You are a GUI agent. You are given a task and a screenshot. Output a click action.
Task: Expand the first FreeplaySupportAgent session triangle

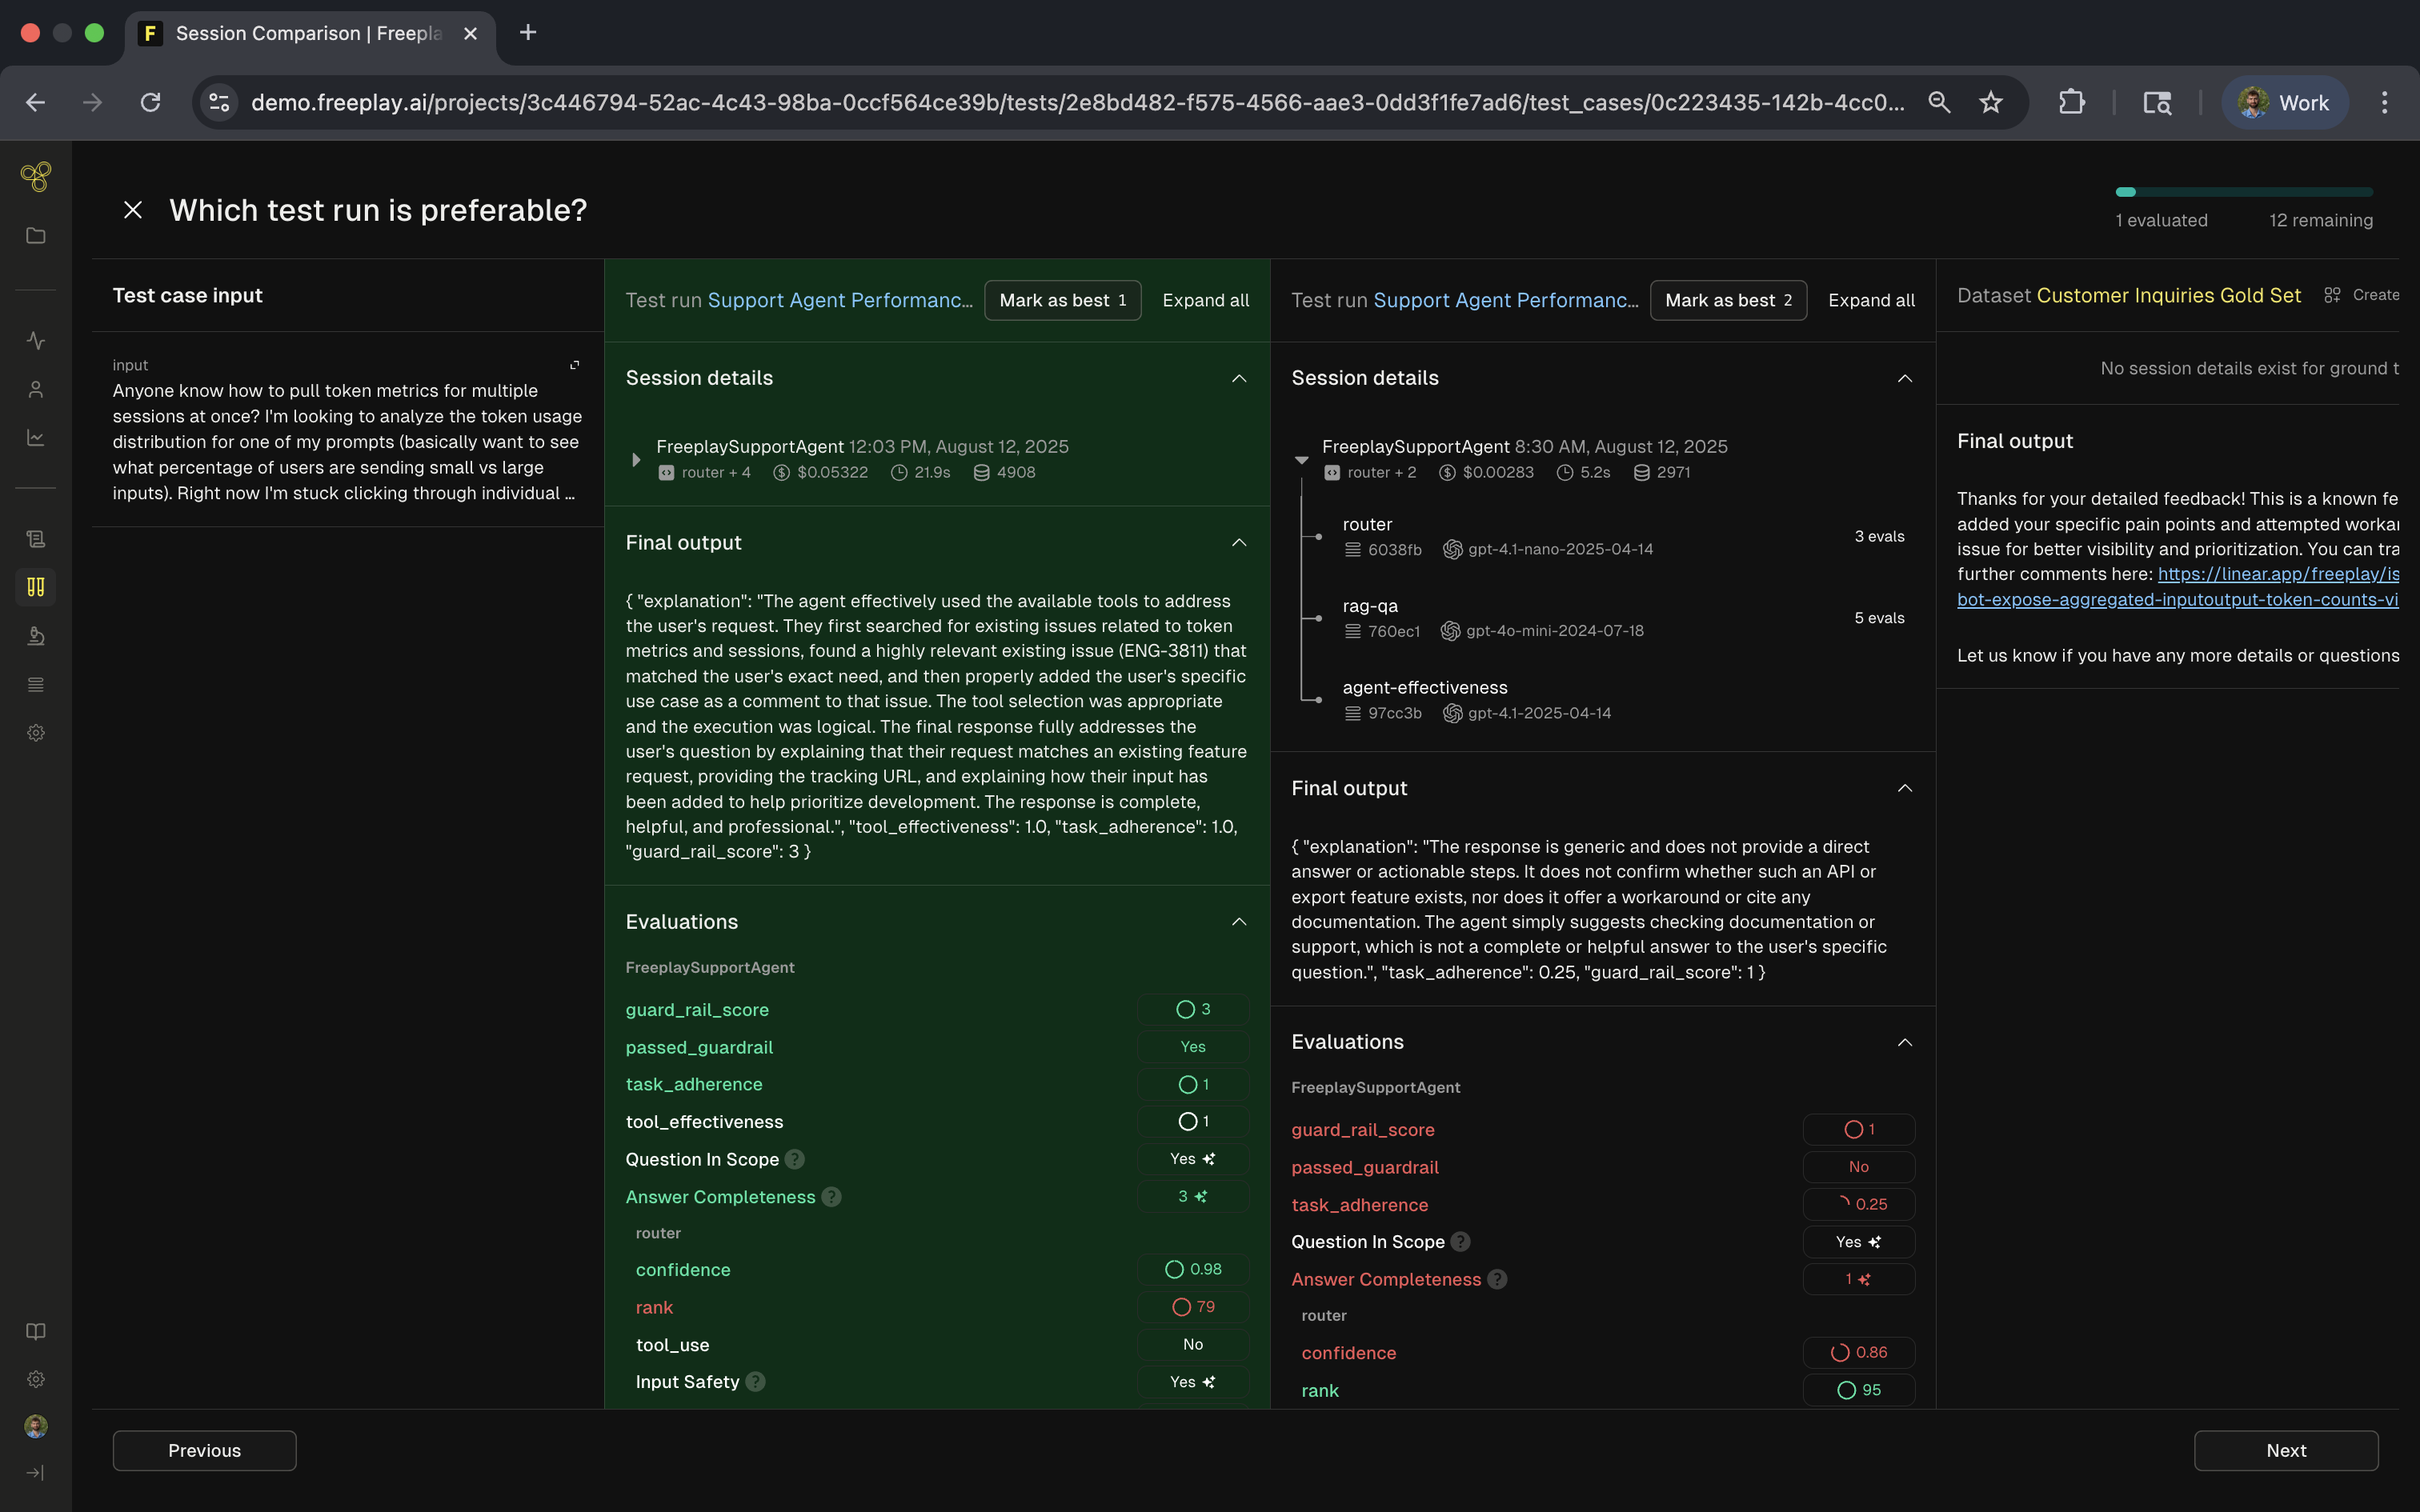tap(636, 460)
